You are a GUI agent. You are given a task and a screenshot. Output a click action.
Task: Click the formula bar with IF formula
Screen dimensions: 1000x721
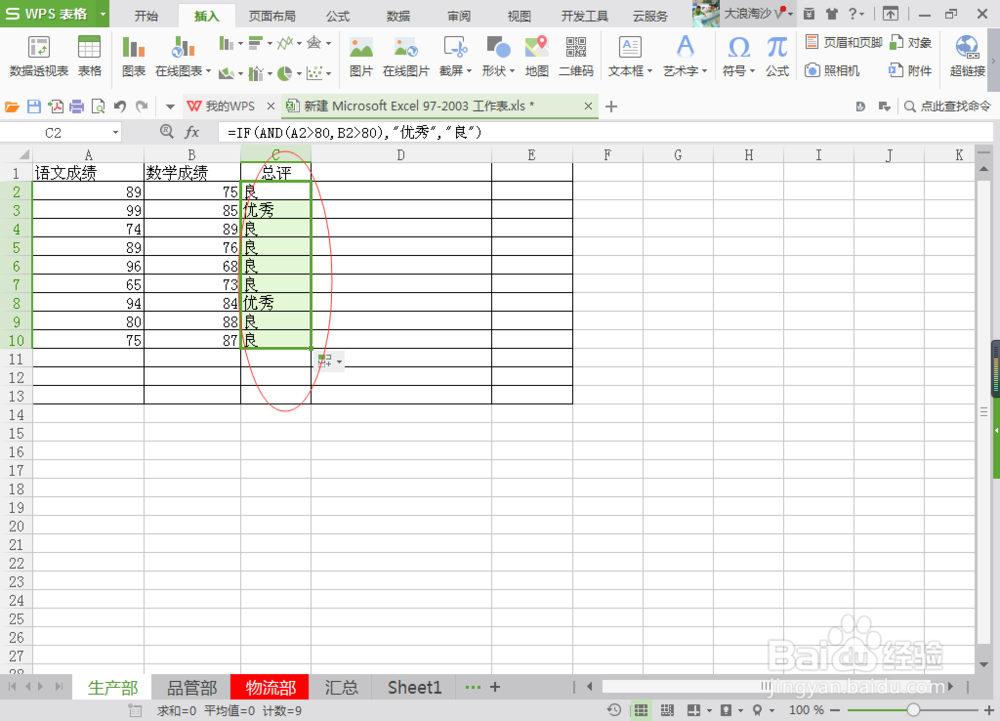605,133
